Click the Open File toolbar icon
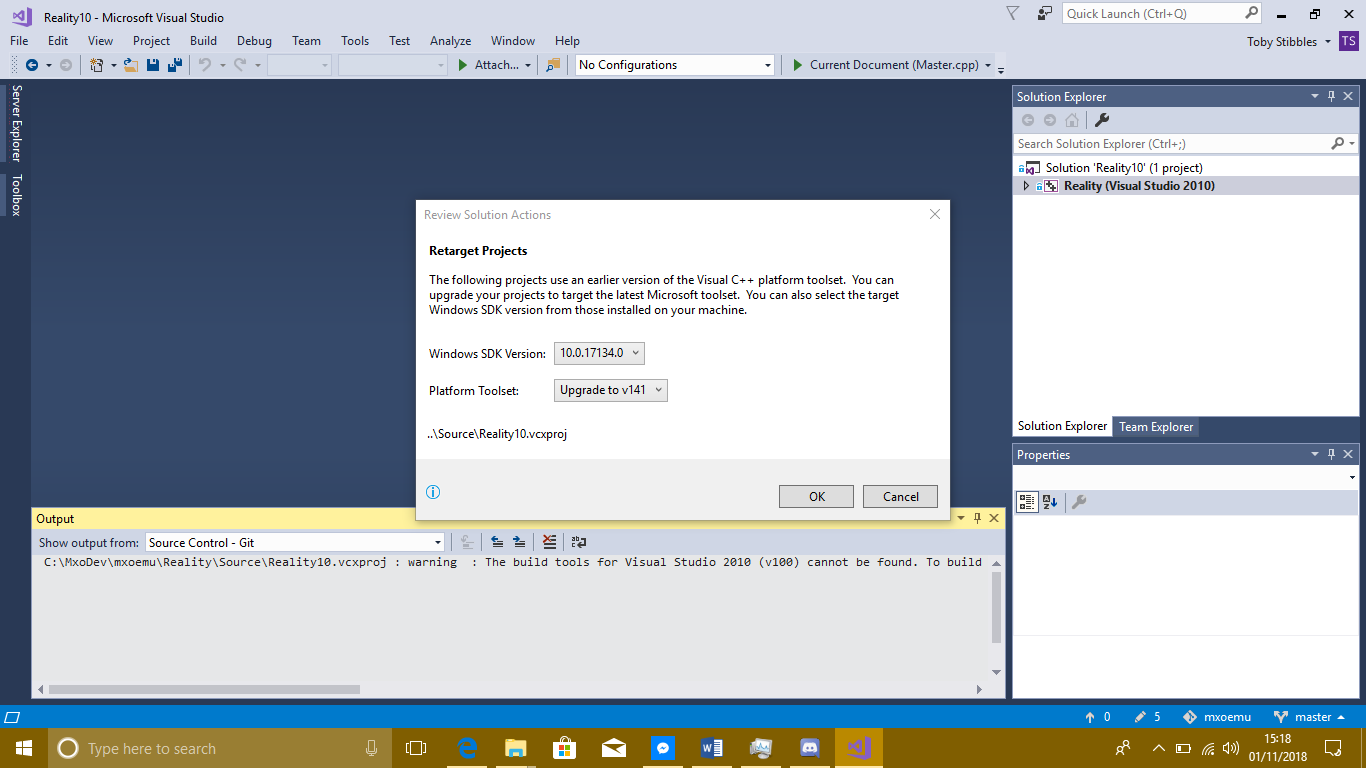This screenshot has height=768, width=1366. 130,65
